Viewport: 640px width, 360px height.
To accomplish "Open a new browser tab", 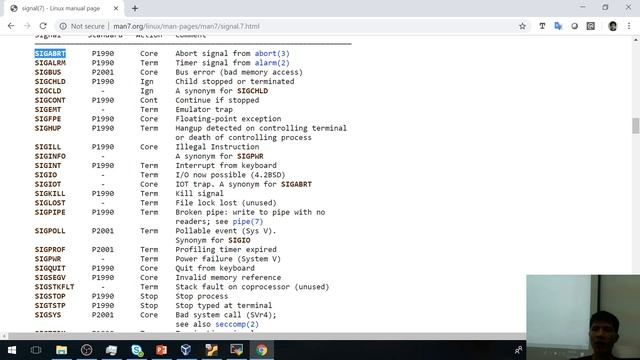I will coord(135,8).
